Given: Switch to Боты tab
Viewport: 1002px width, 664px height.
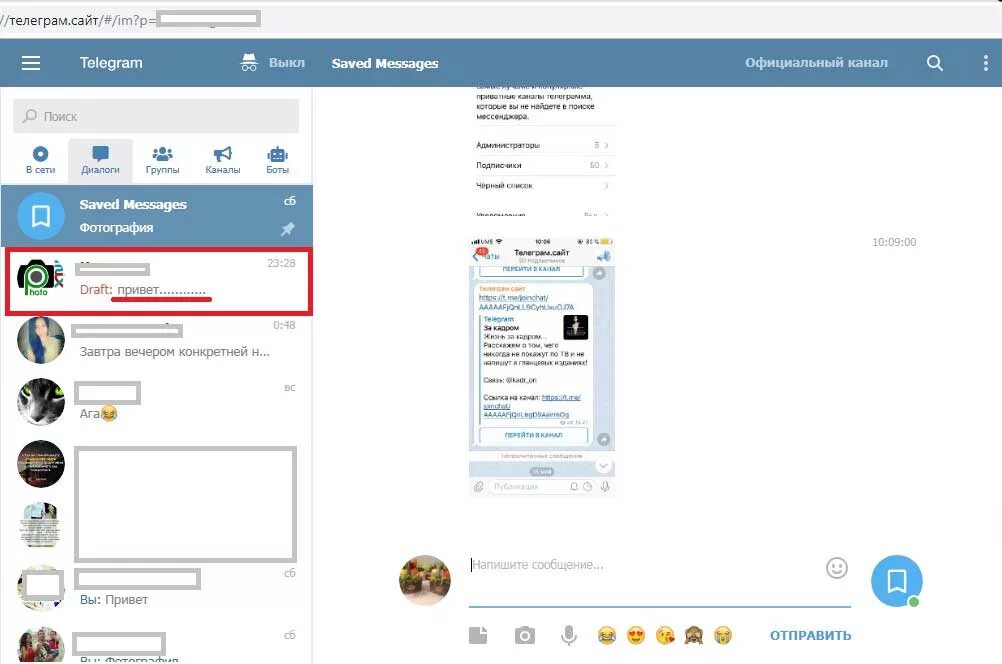Looking at the screenshot, I should (x=277, y=160).
